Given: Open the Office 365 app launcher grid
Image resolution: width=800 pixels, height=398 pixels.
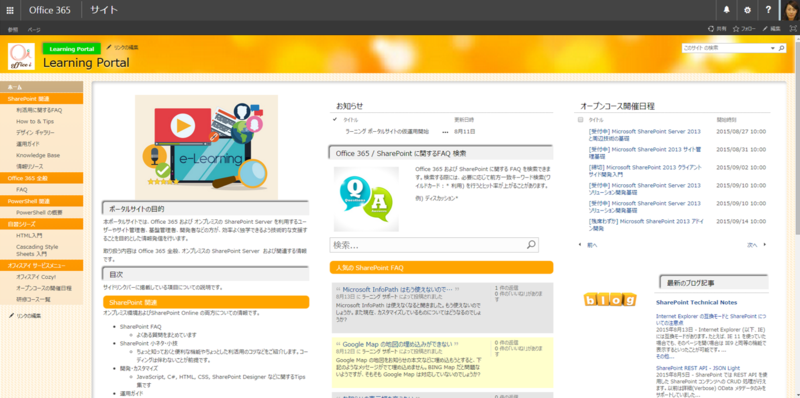Looking at the screenshot, I should point(10,10).
